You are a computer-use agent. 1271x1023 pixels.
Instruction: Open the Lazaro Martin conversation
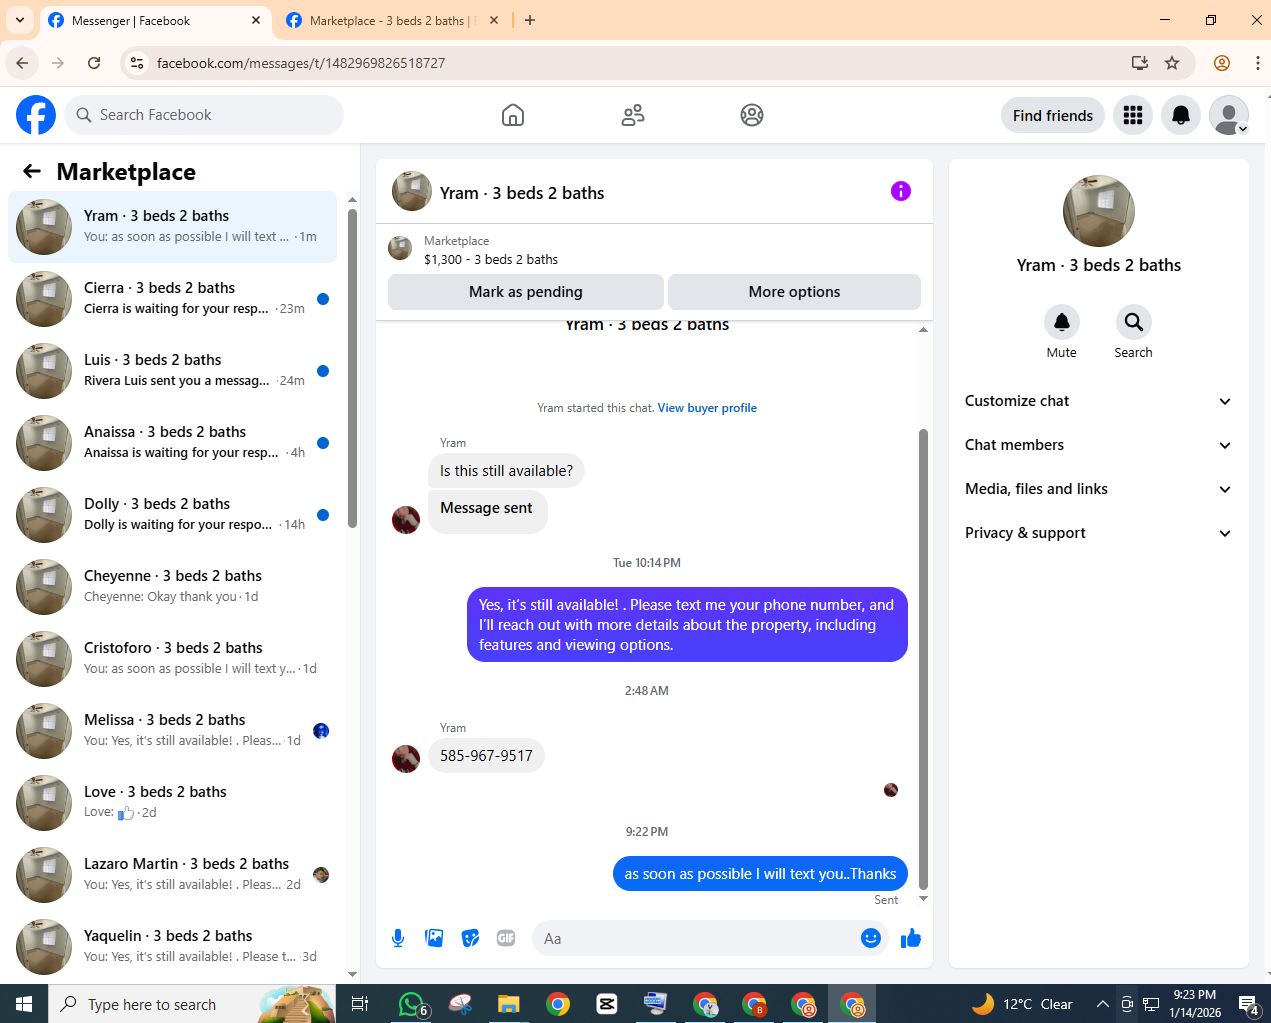point(172,875)
